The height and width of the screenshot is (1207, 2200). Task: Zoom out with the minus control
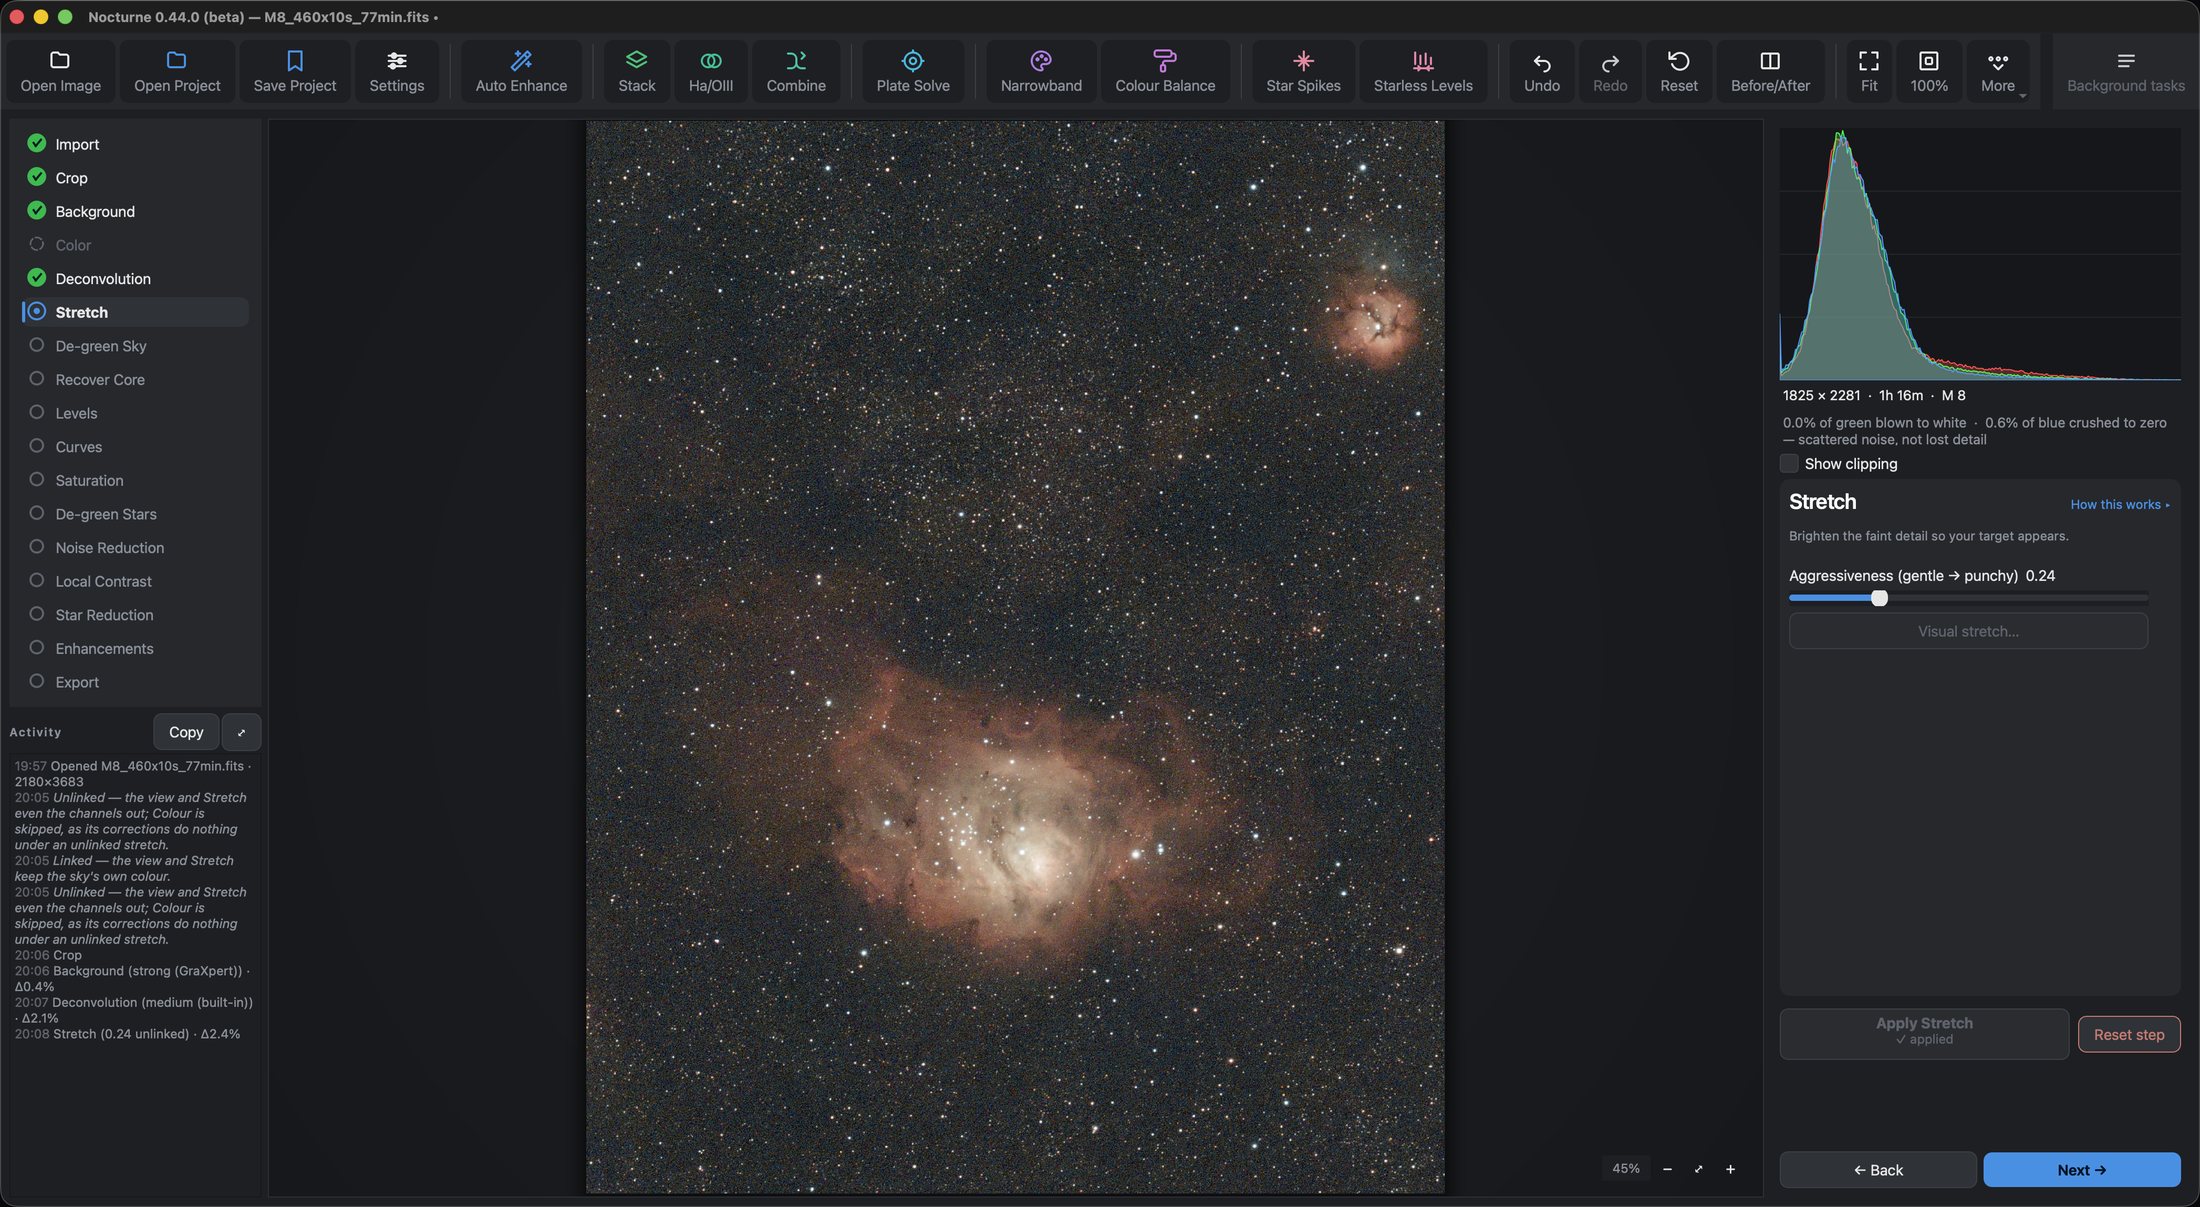click(x=1667, y=1169)
